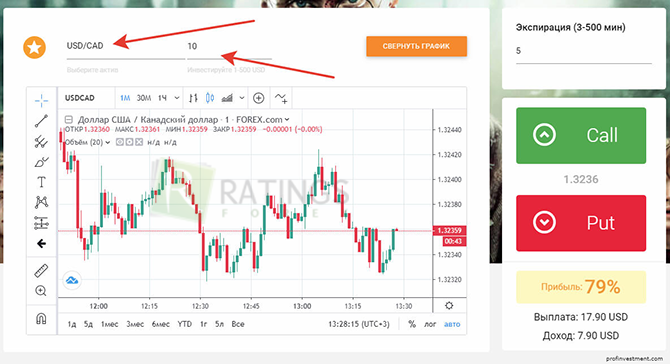Viewport: 670px width, 364px height.
Task: Toggle auto scale авто
Action: click(x=452, y=324)
